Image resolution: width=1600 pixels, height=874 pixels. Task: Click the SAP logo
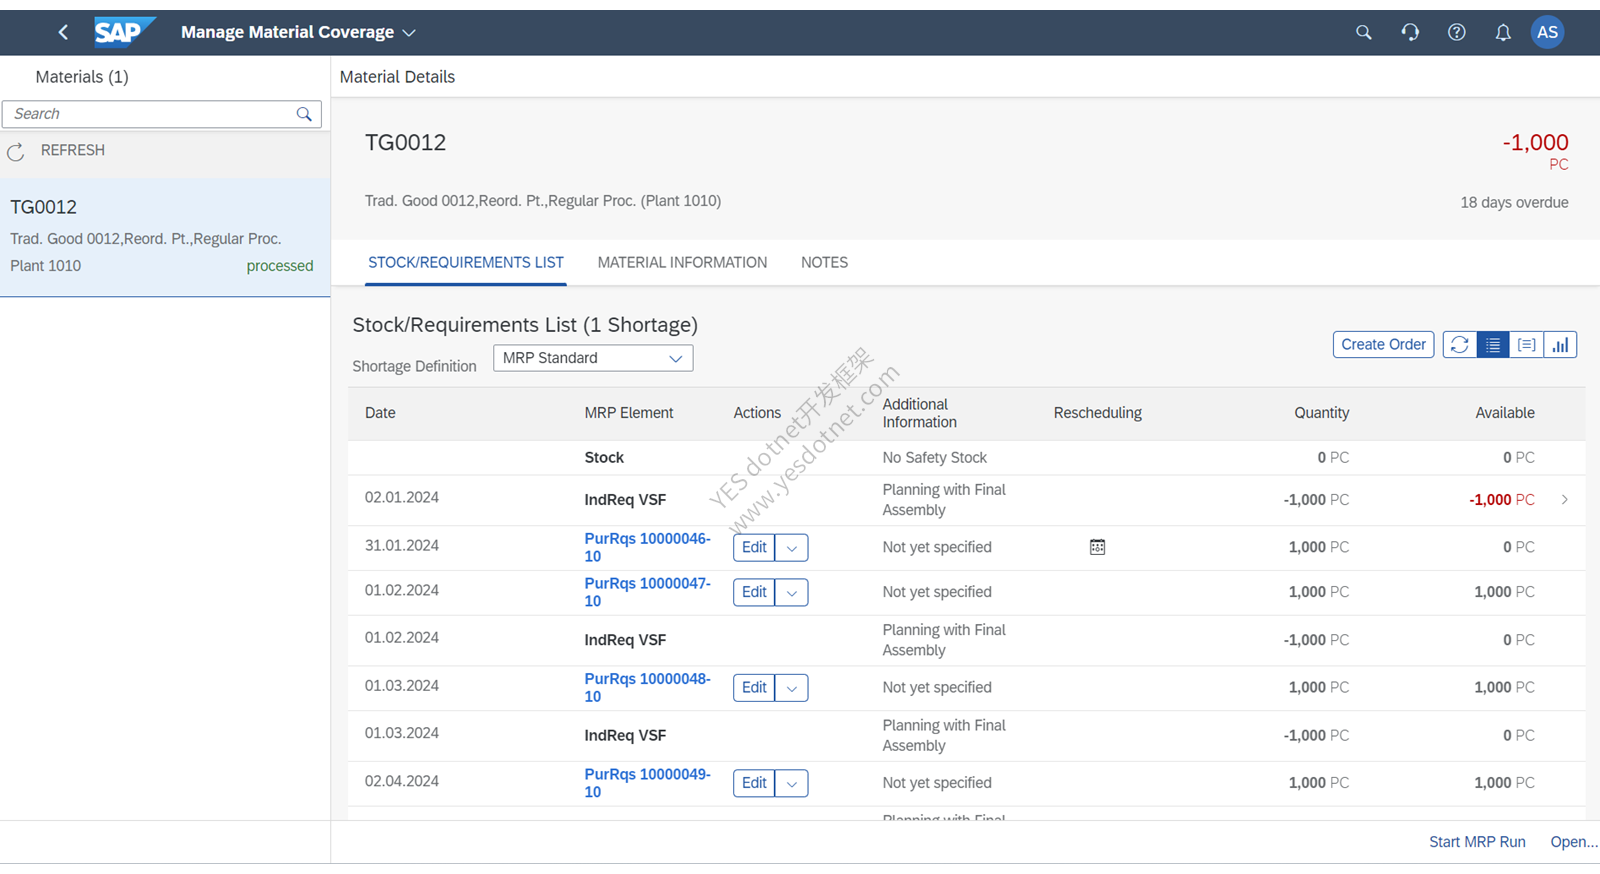point(124,32)
